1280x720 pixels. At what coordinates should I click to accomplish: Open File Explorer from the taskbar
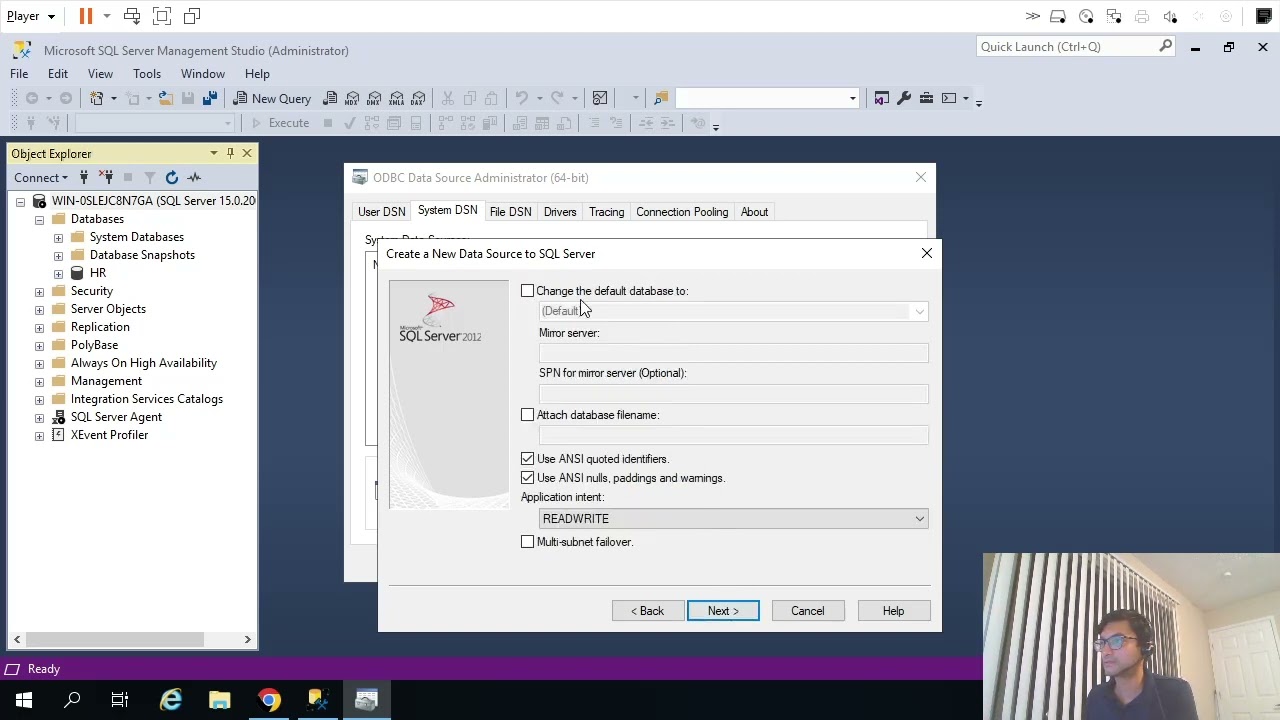click(x=220, y=700)
